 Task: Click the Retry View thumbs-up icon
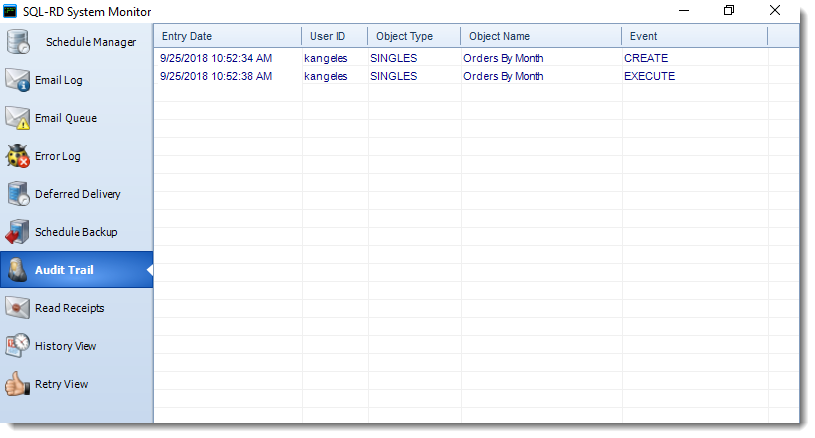pos(18,384)
